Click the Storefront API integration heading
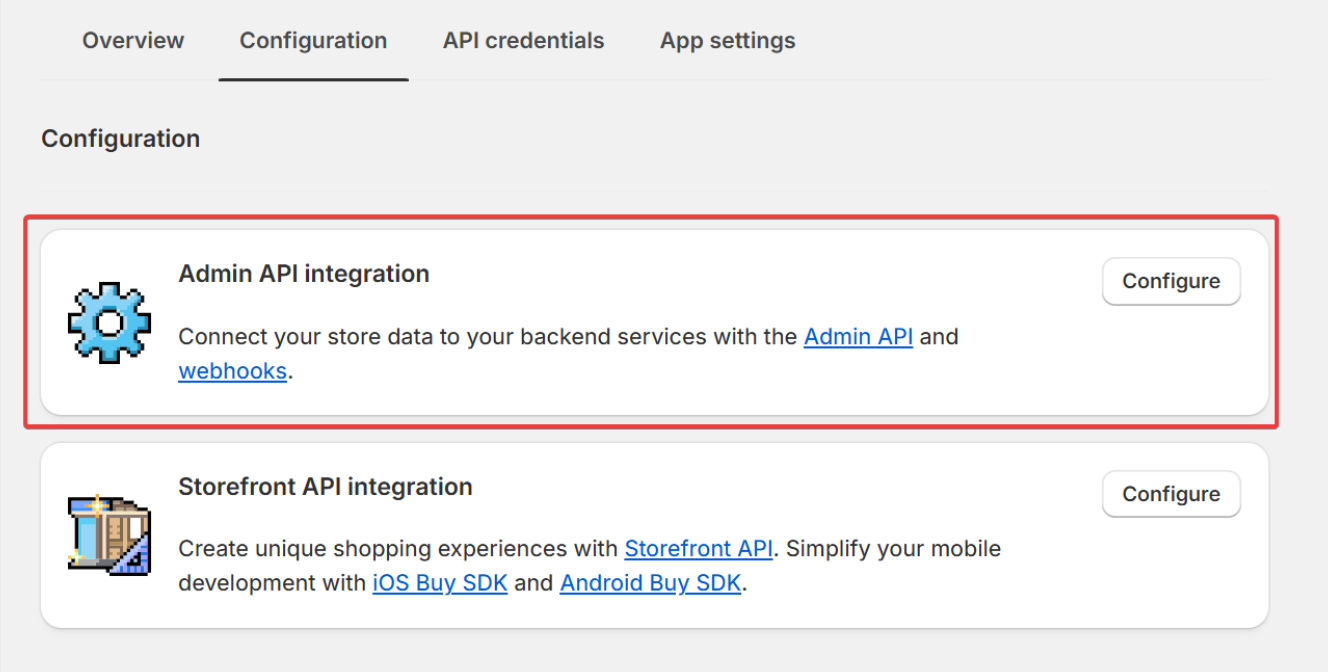Image resolution: width=1328 pixels, height=672 pixels. tap(325, 487)
